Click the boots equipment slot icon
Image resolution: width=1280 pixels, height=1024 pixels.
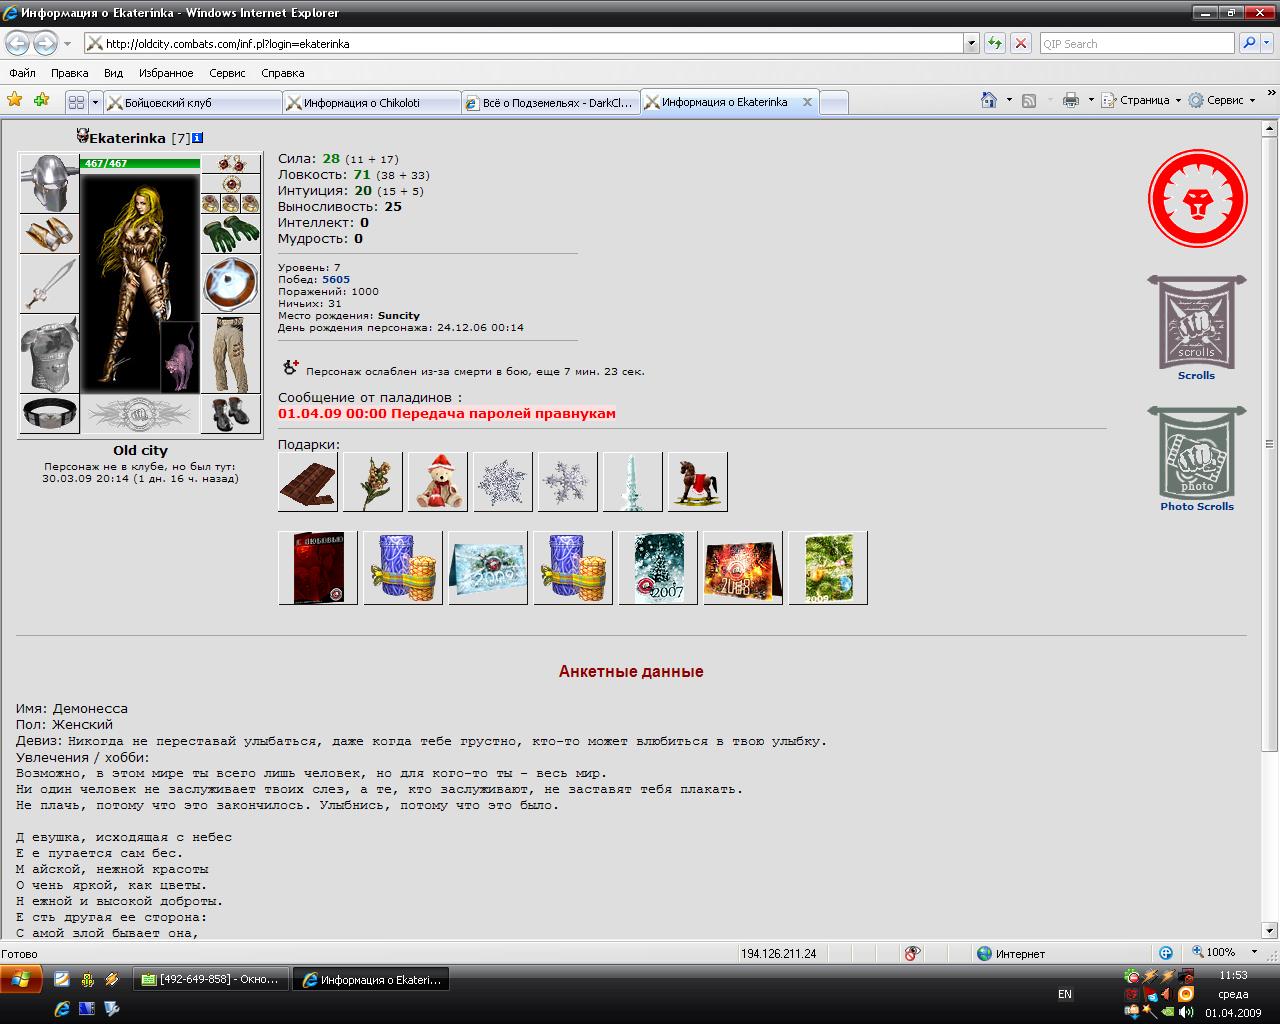coord(232,414)
